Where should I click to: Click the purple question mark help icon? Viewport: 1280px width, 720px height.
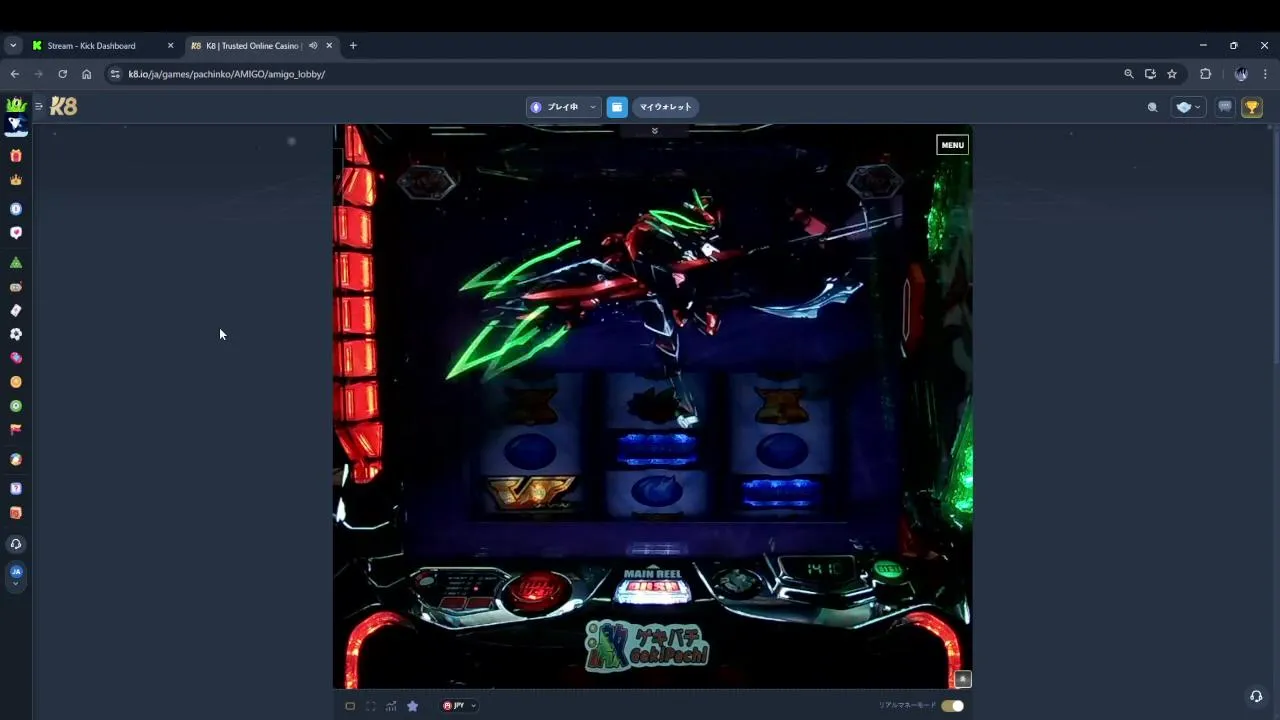click(x=15, y=489)
